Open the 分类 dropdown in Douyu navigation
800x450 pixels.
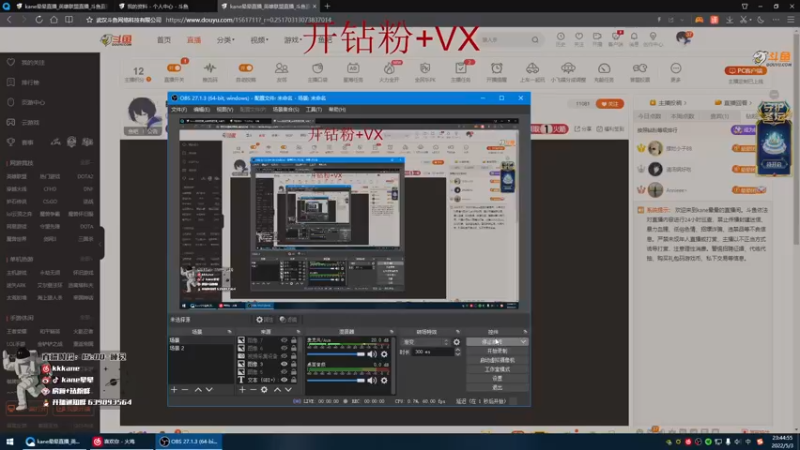coord(225,40)
